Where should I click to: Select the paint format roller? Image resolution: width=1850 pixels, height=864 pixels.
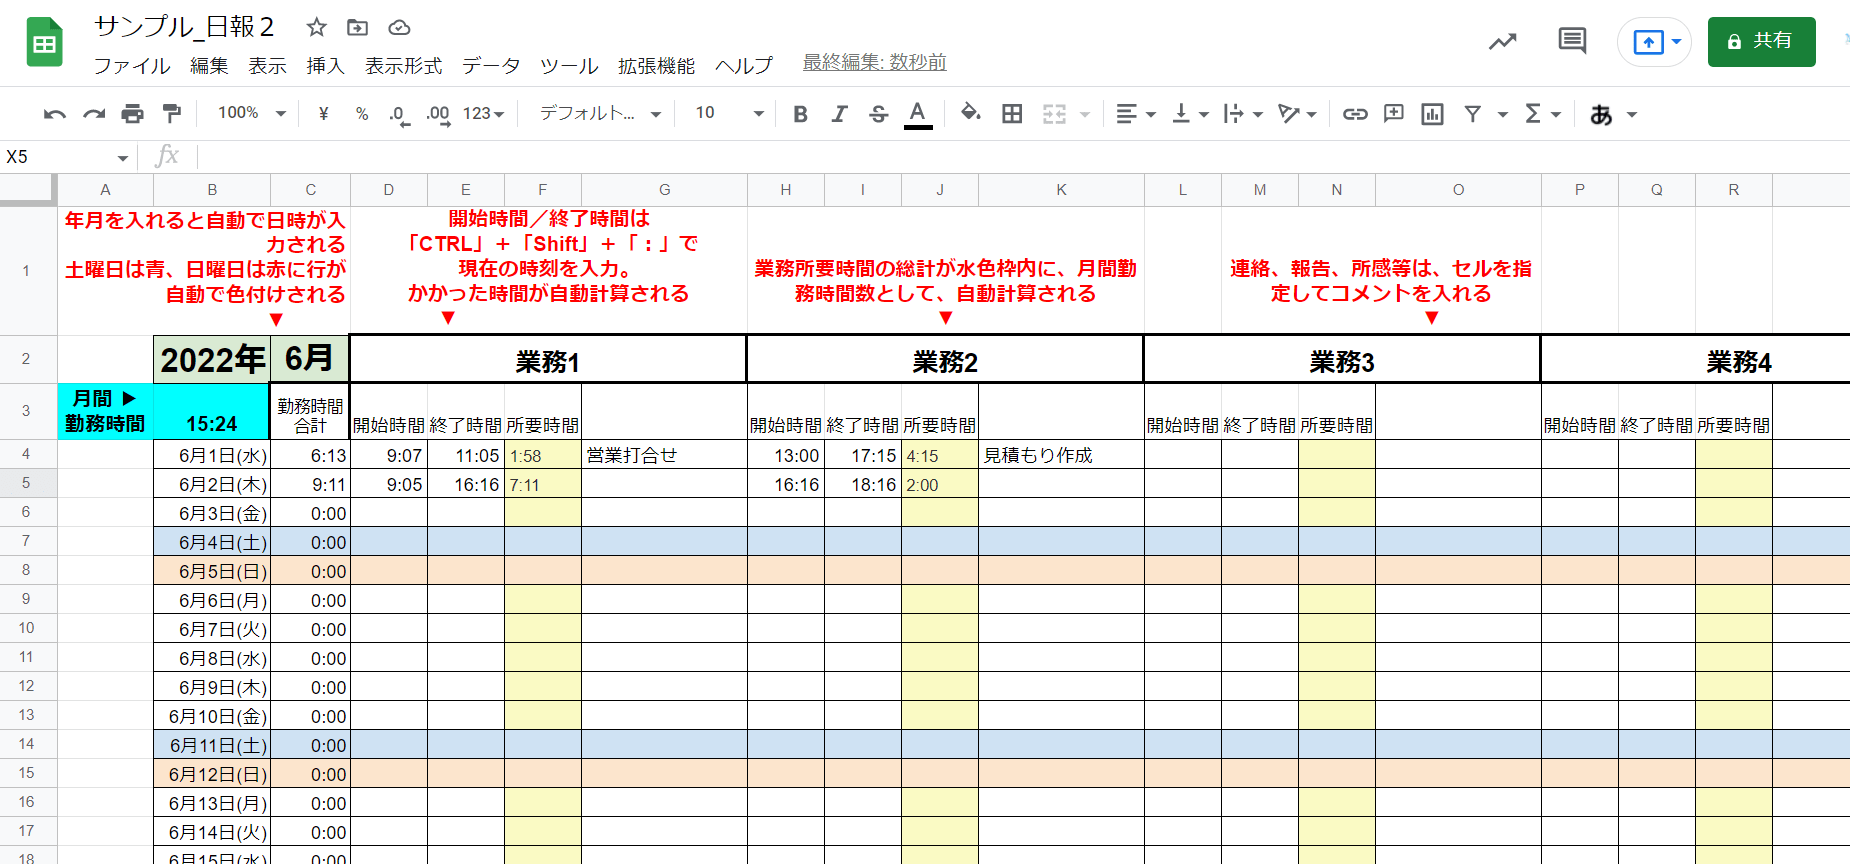point(172,114)
